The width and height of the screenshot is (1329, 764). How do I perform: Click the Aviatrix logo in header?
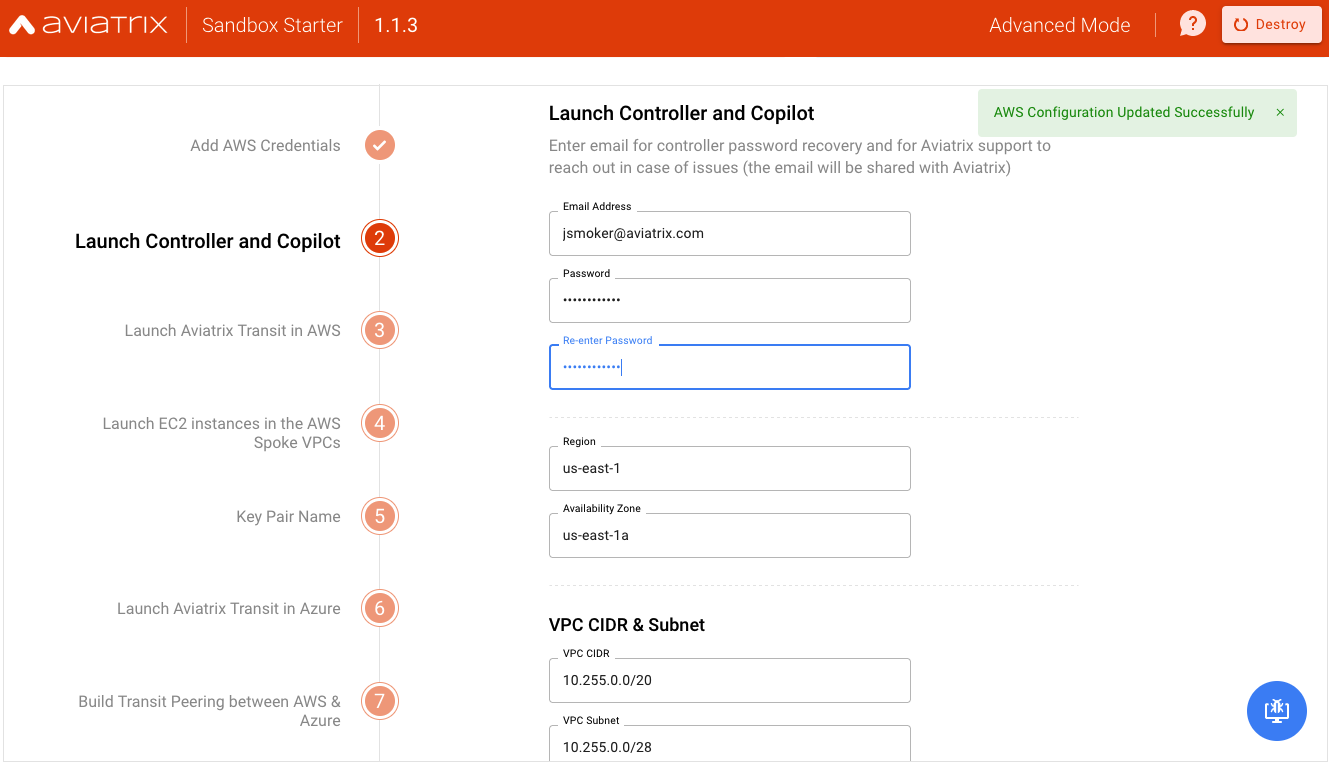[x=89, y=25]
